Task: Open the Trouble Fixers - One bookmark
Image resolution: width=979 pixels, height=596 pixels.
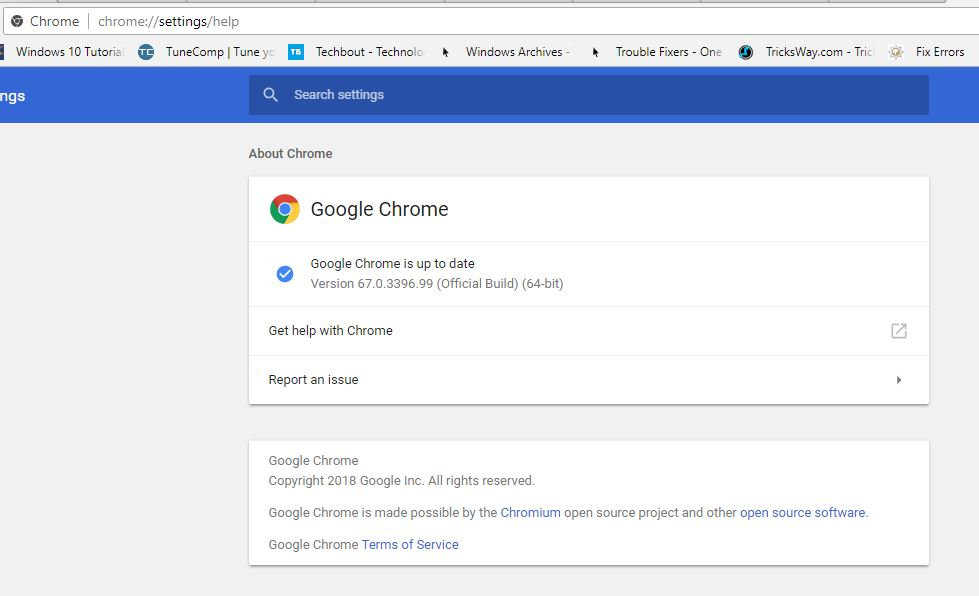Action: point(669,52)
